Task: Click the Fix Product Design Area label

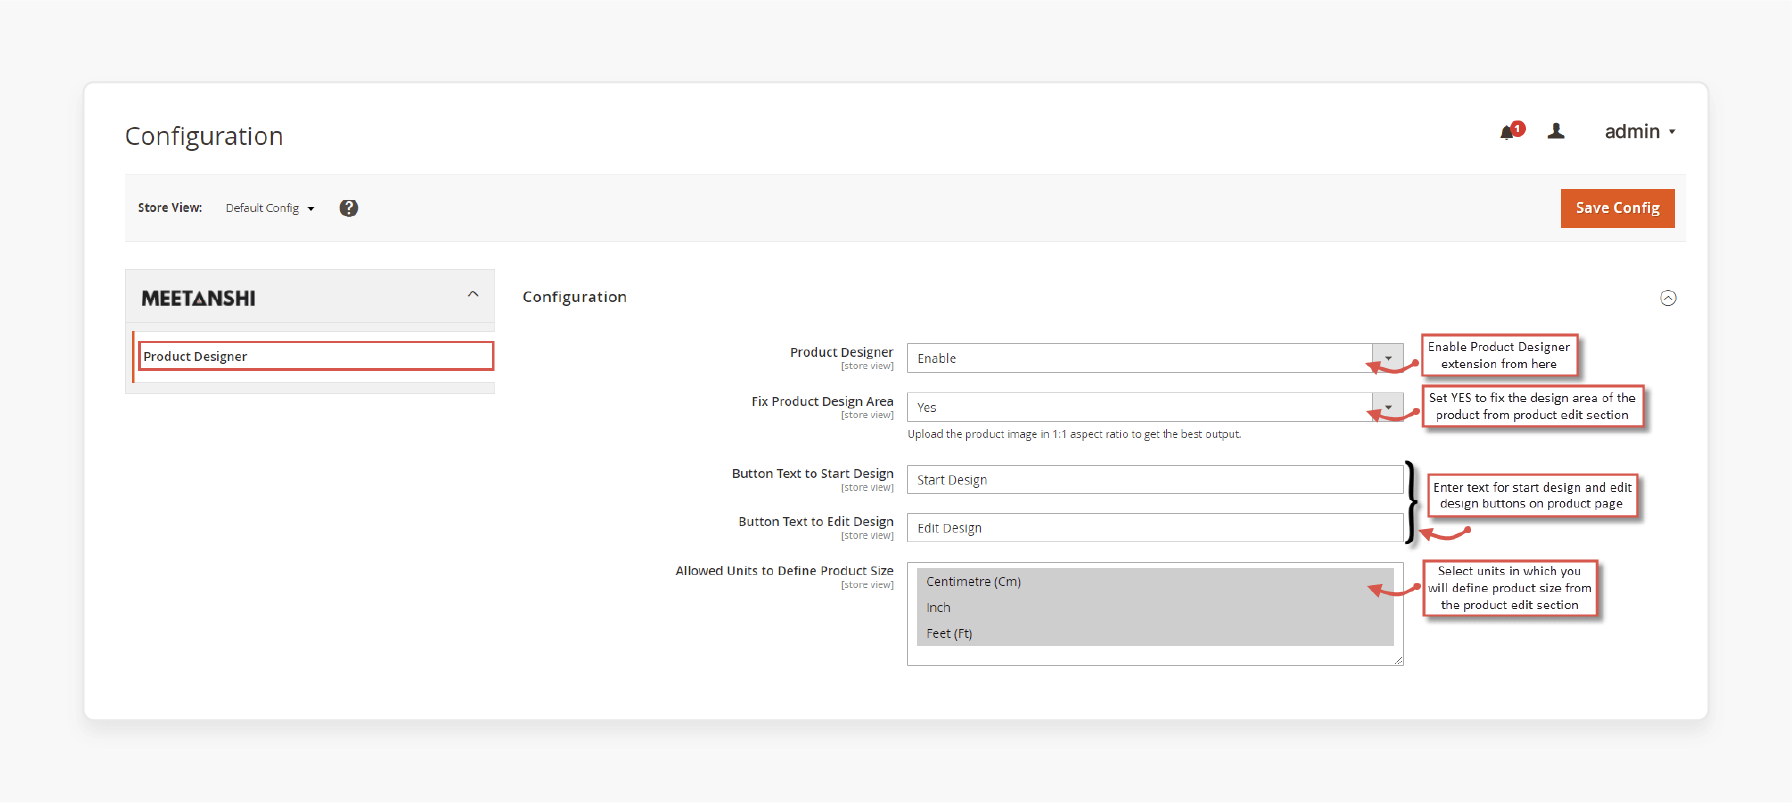Action: click(822, 401)
